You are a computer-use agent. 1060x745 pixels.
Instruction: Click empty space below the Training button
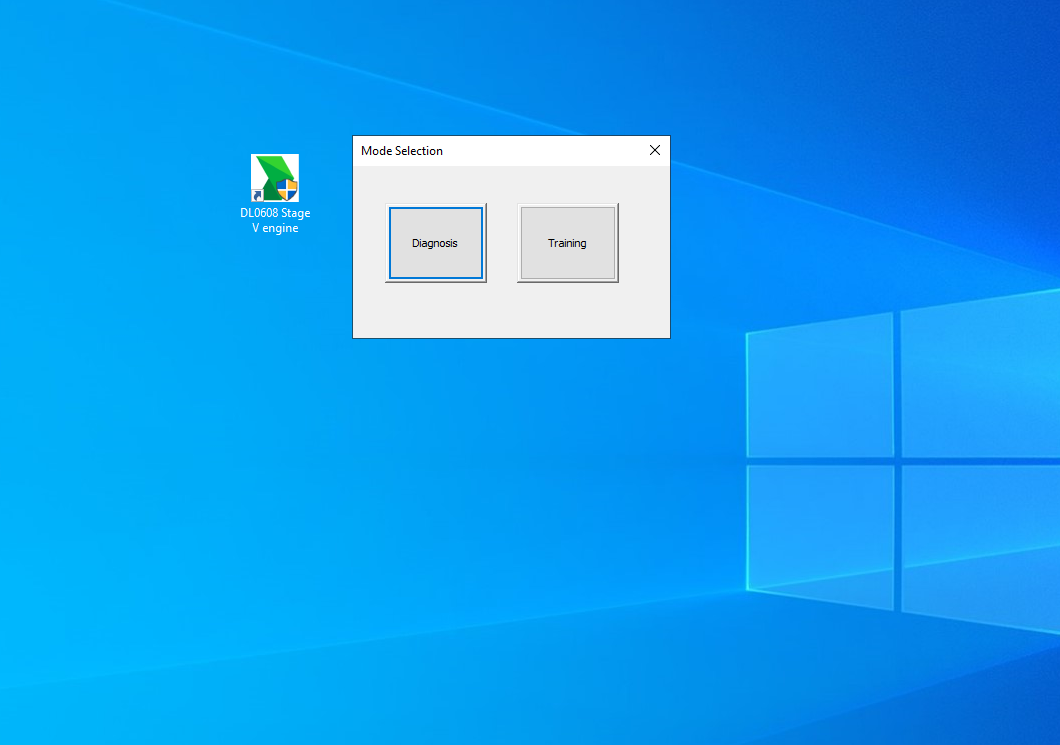[x=567, y=310]
